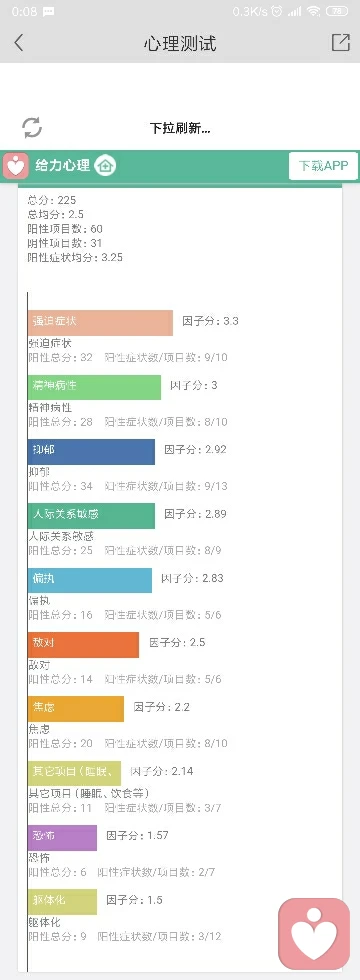Select the green 精神病性 bar
360x980 pixels.
(x=94, y=387)
